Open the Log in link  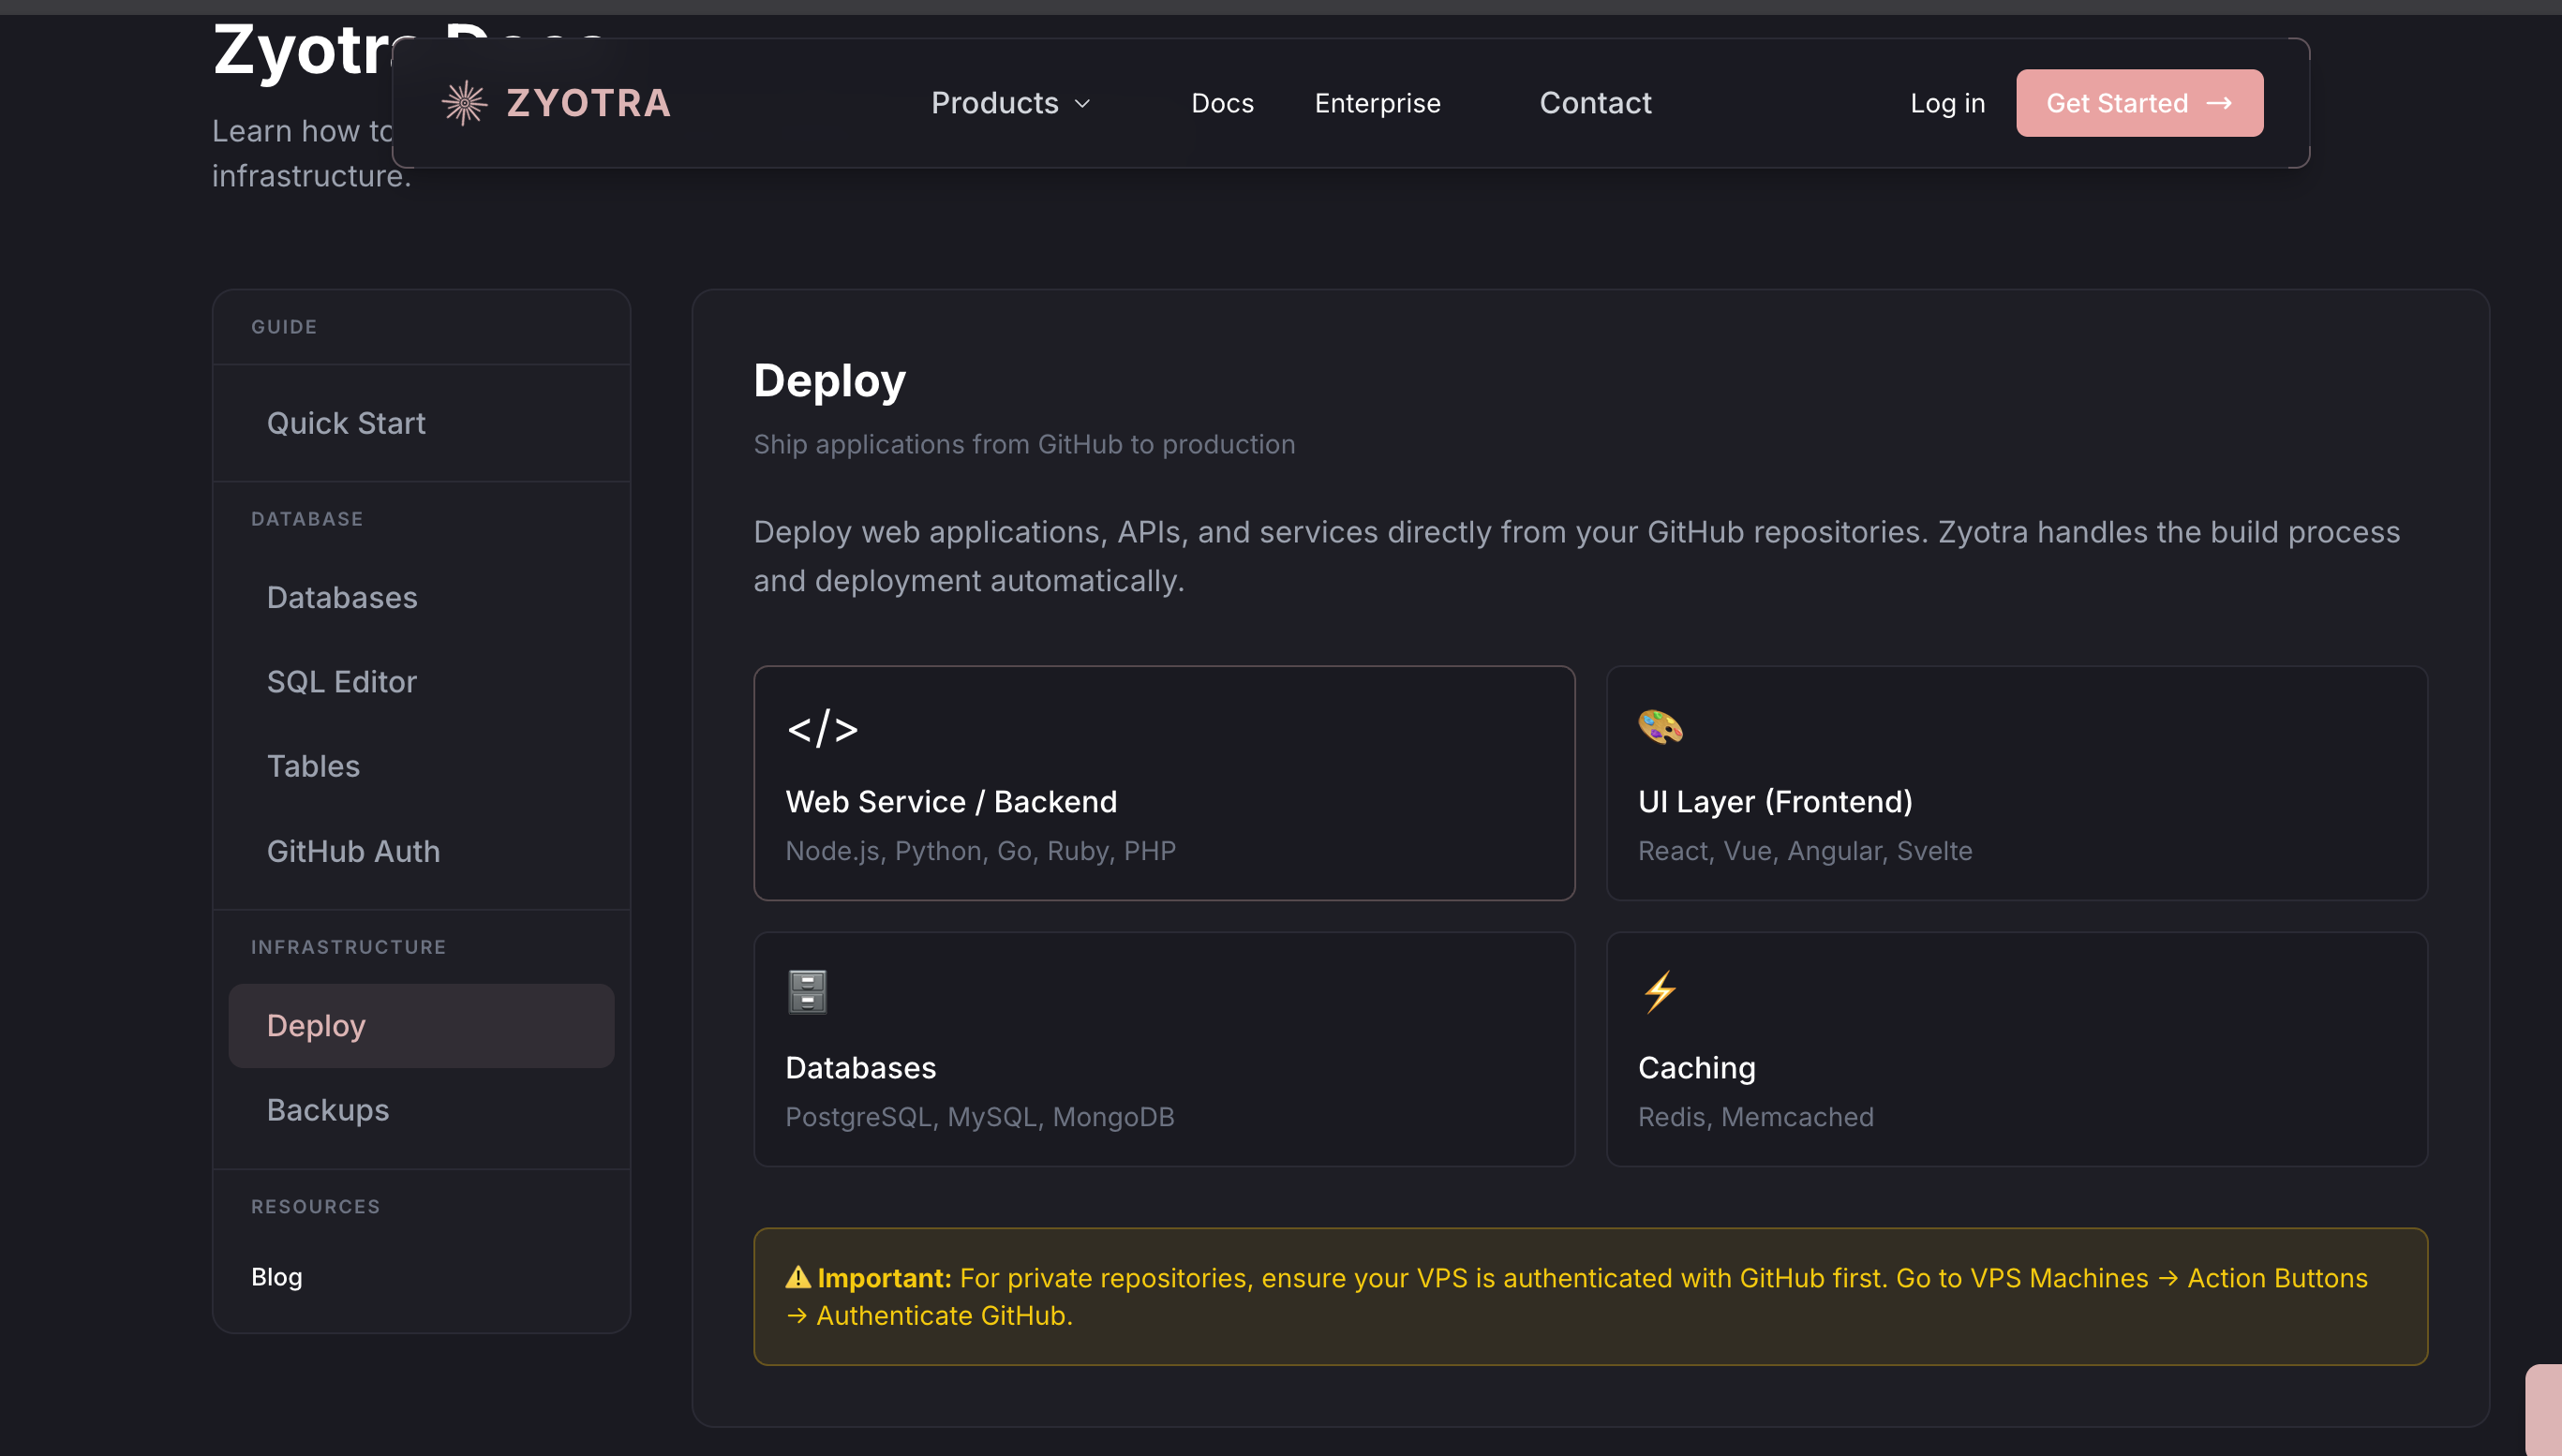[x=1947, y=103]
